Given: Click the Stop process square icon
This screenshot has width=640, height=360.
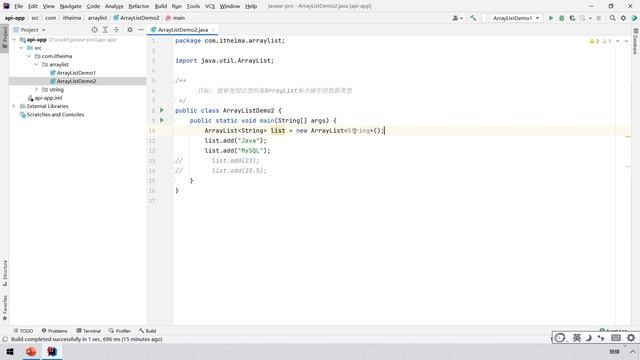Looking at the screenshot, I should (599, 18).
